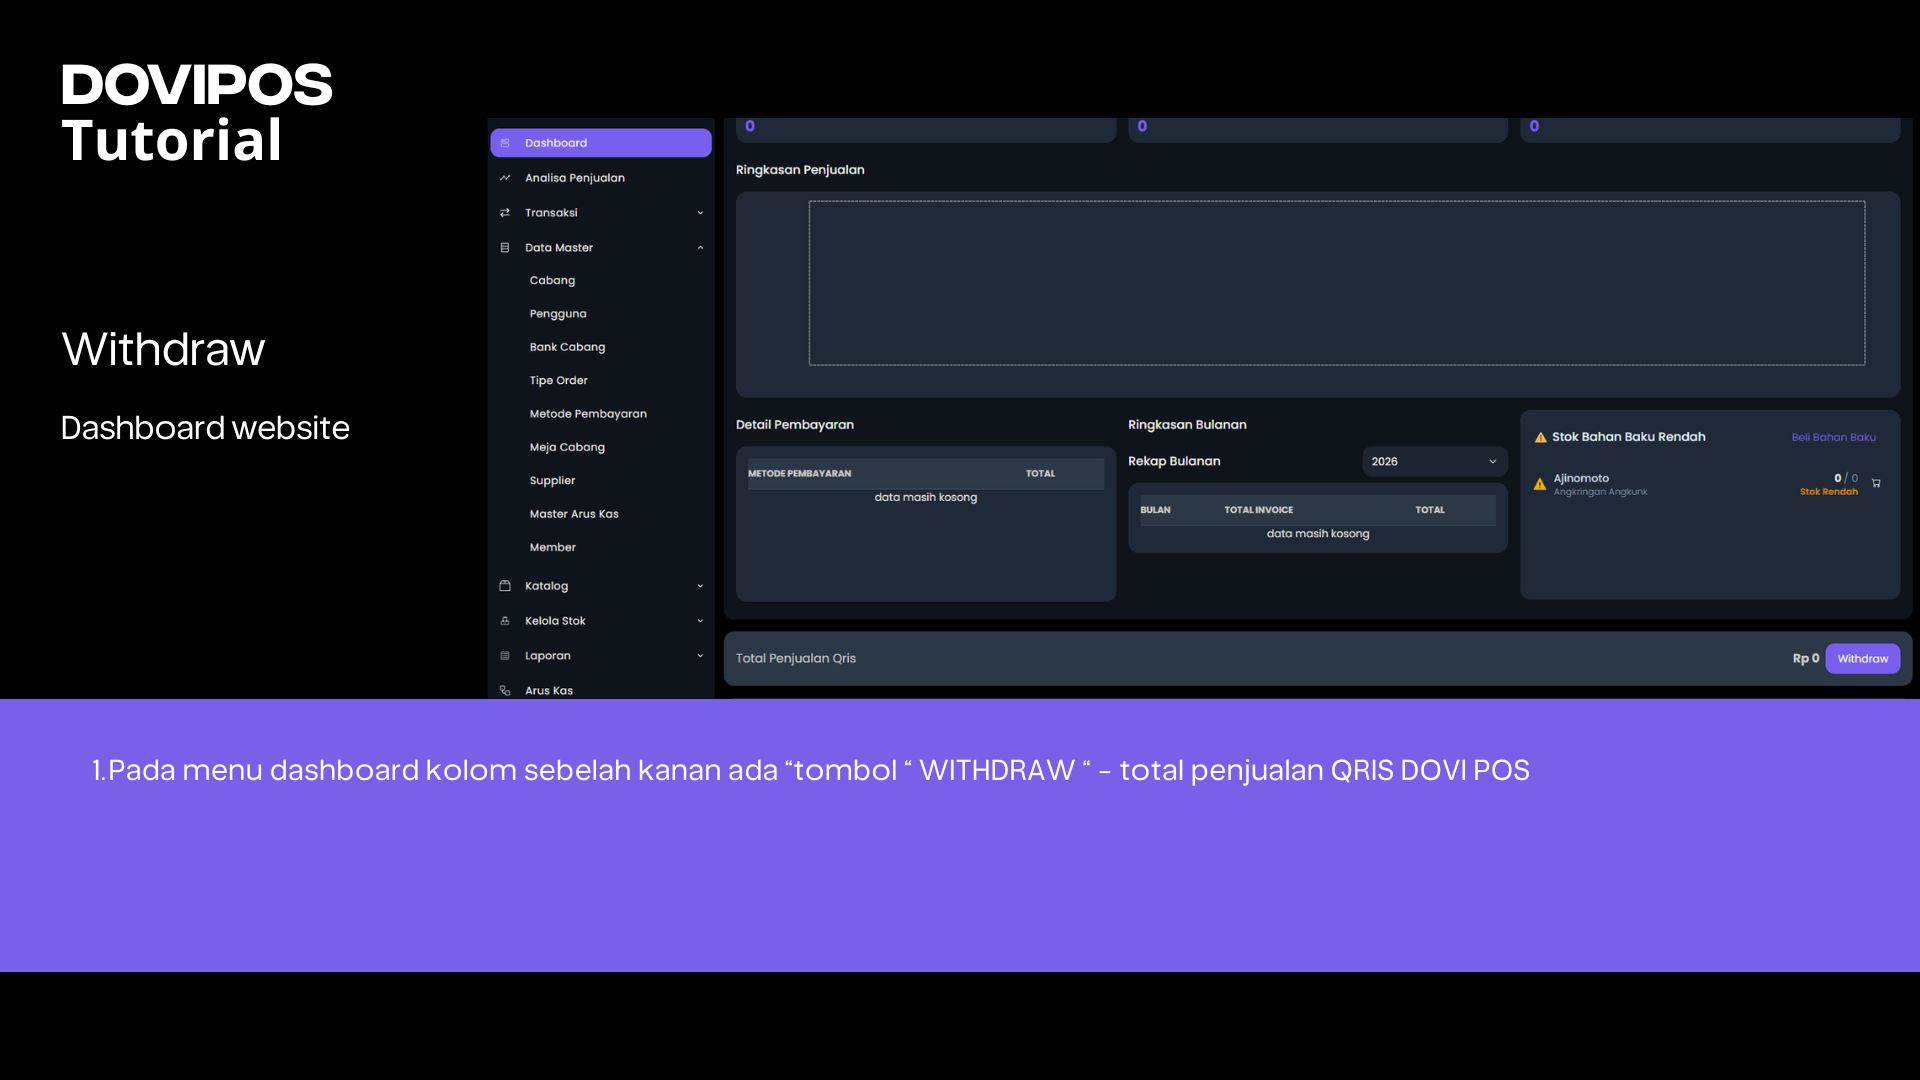Viewport: 1920px width, 1080px height.
Task: Expand the Katalog menu chevron
Action: 700,586
